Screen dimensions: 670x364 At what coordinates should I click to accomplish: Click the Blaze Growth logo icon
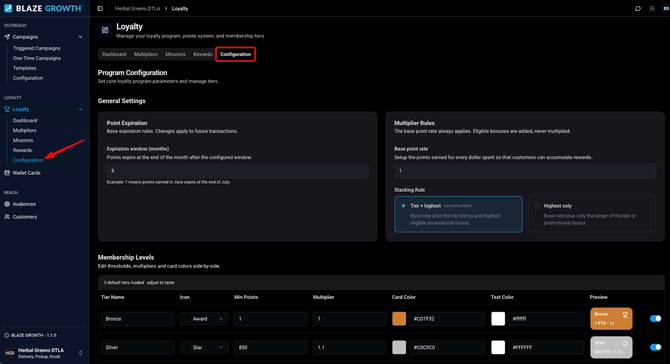[x=8, y=8]
